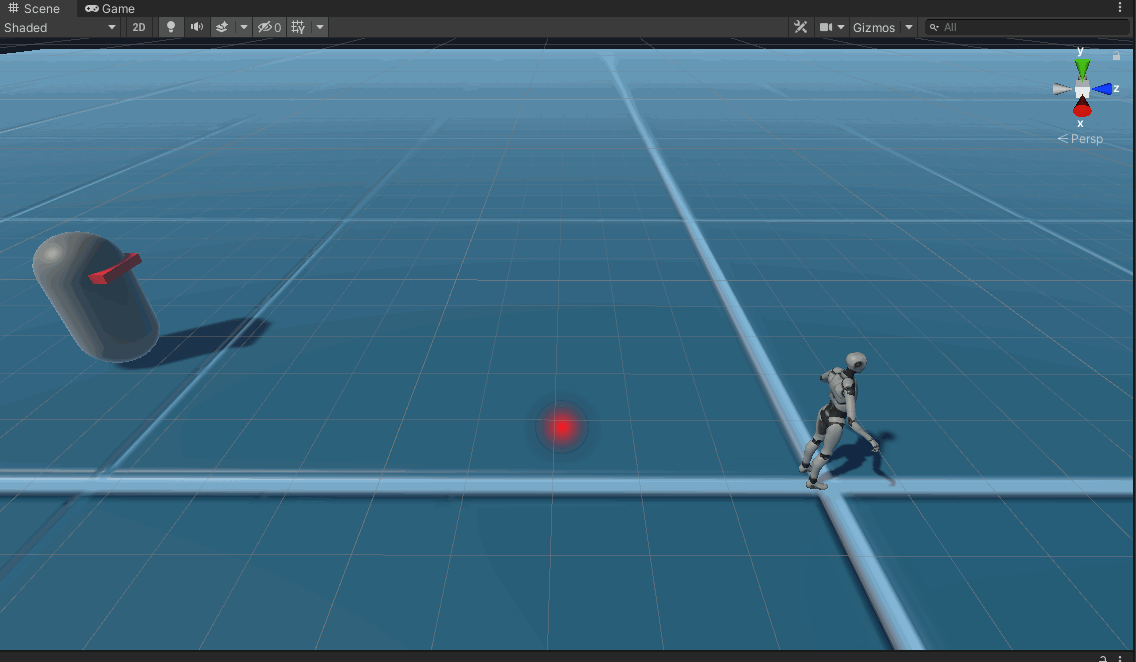The width and height of the screenshot is (1136, 662).
Task: Toggle Persp projection label
Action: point(1080,138)
